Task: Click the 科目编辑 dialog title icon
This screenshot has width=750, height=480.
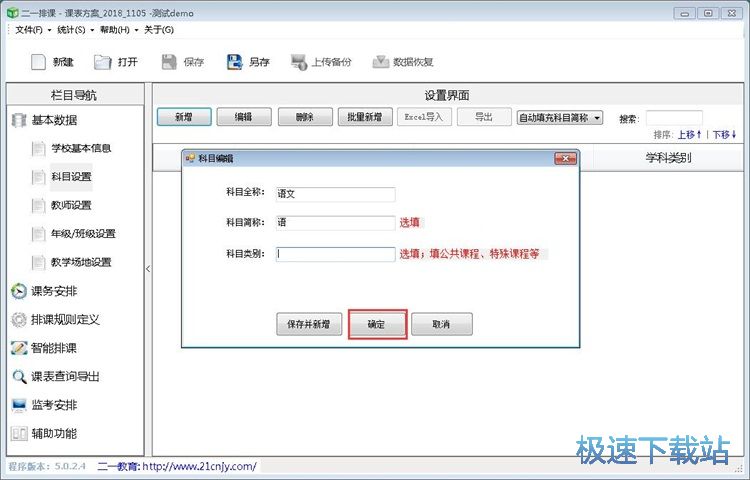Action: 190,158
